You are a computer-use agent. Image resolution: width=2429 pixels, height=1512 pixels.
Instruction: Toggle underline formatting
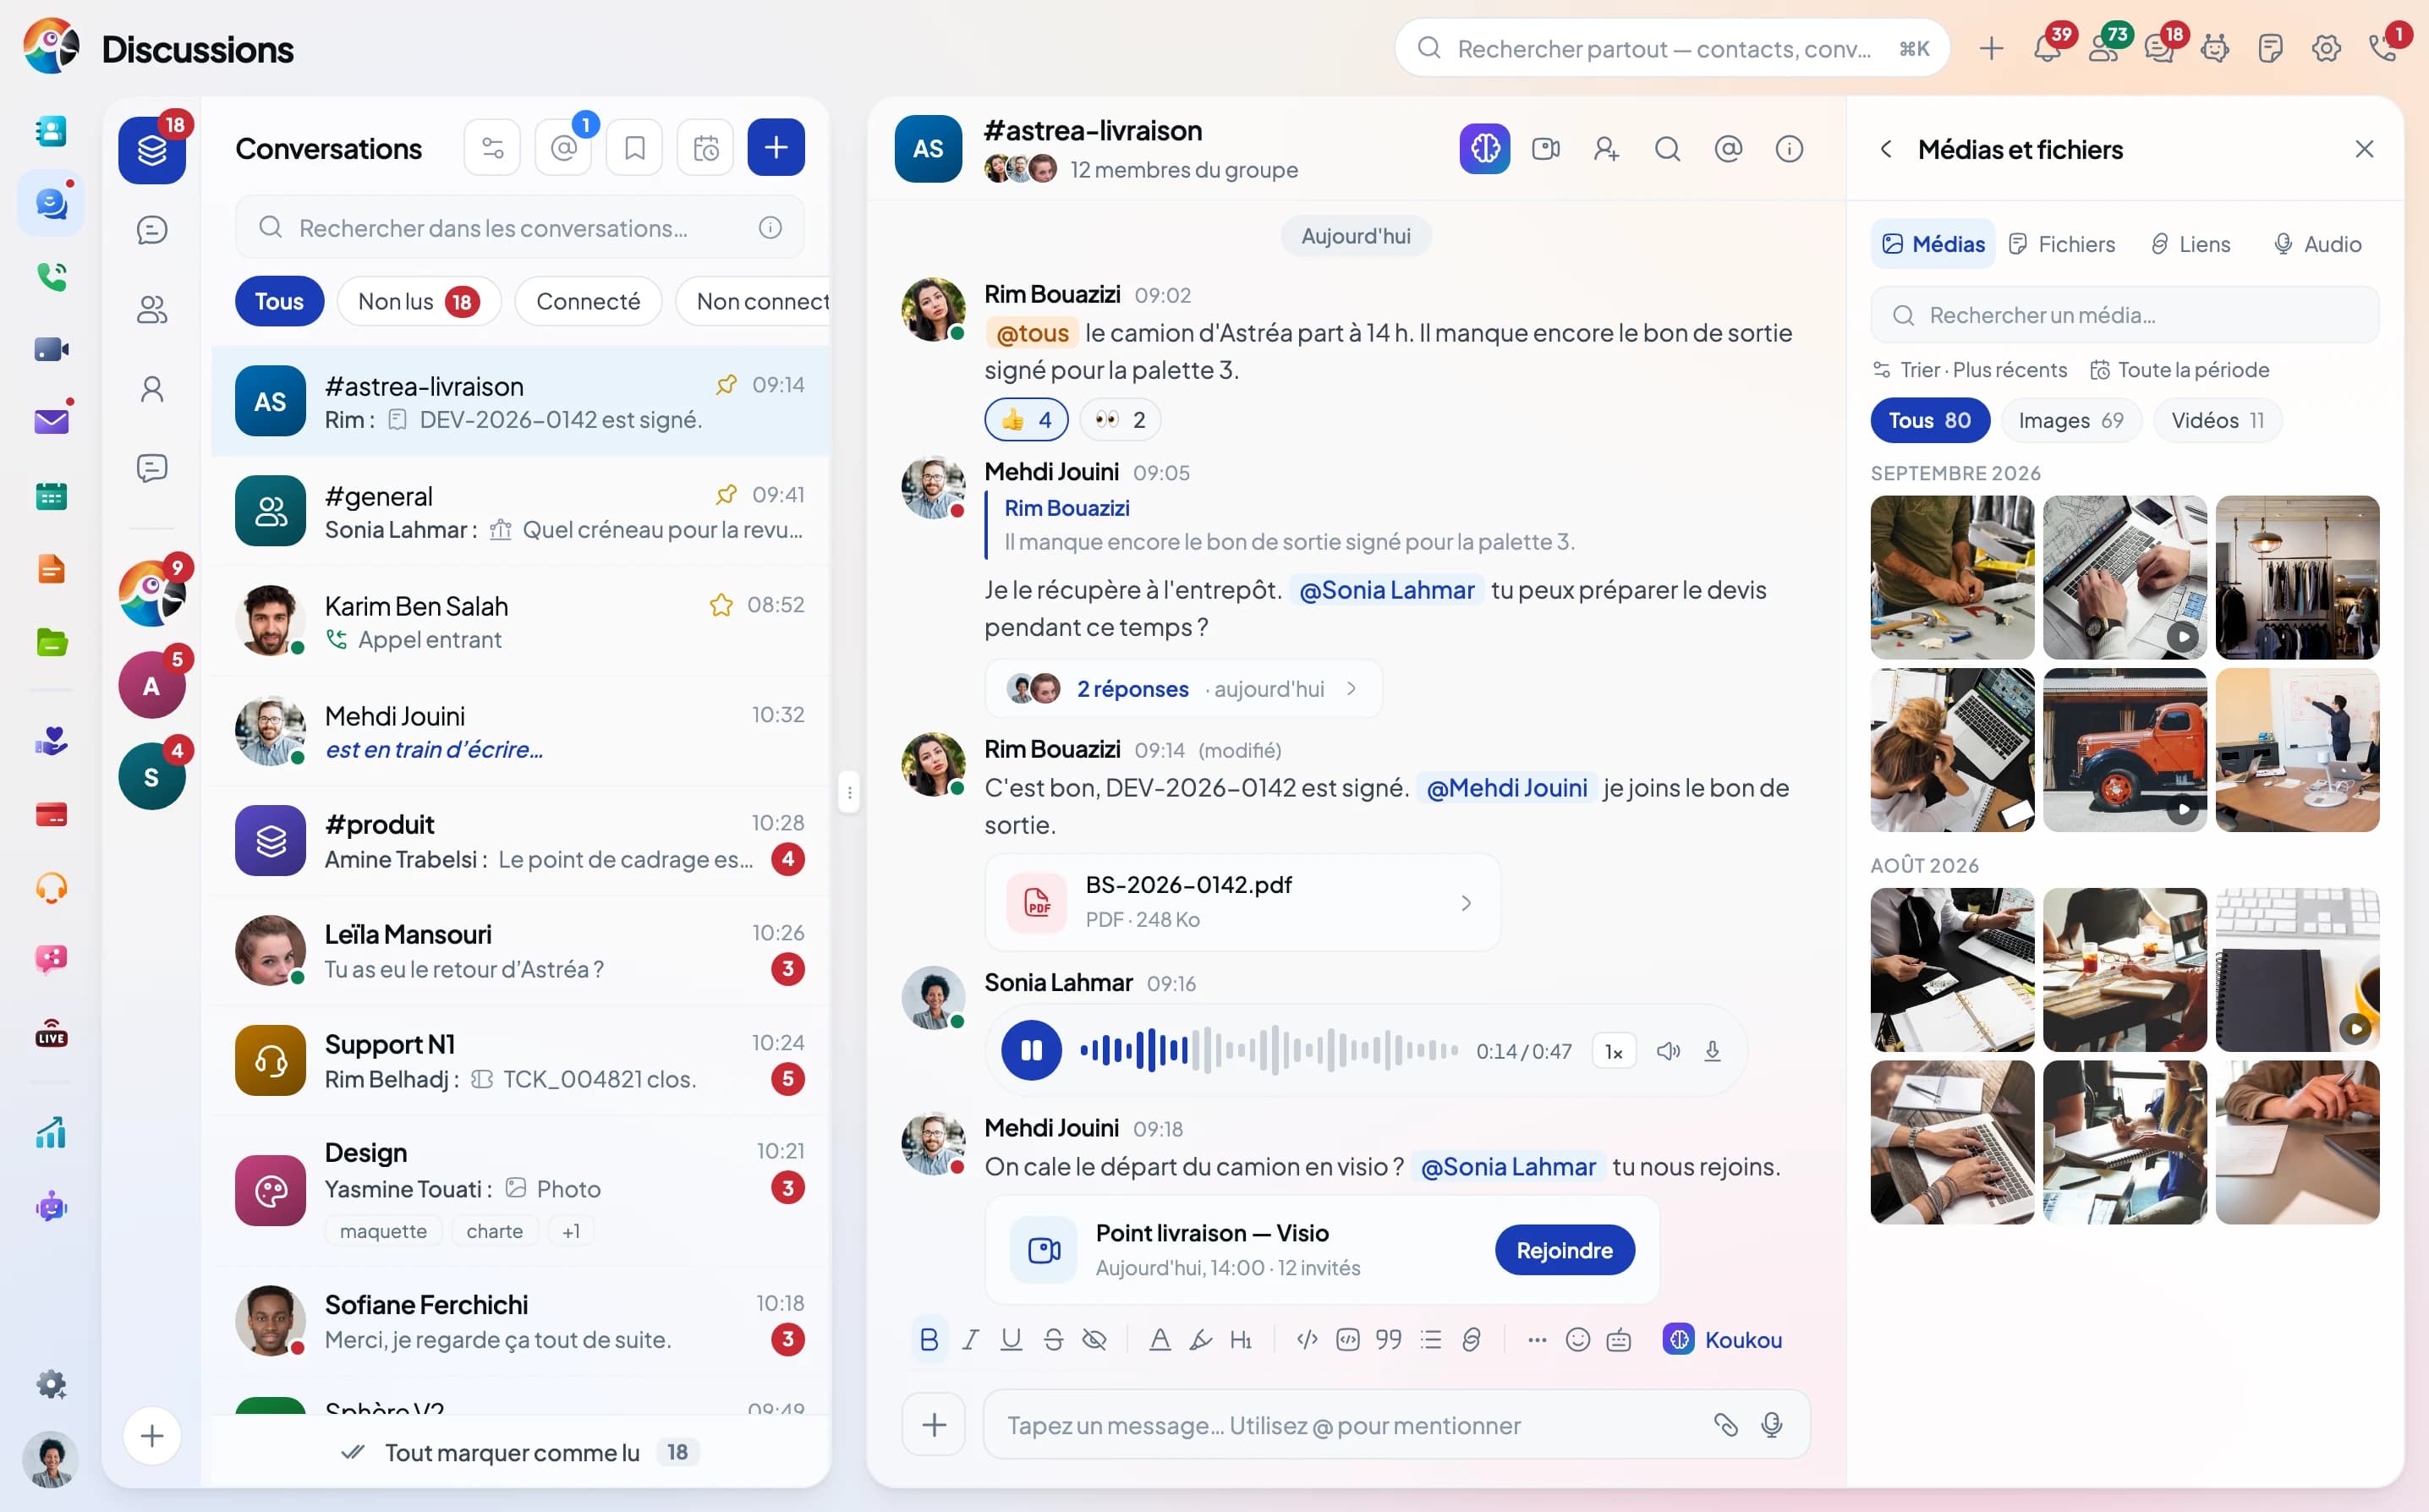coord(1011,1339)
